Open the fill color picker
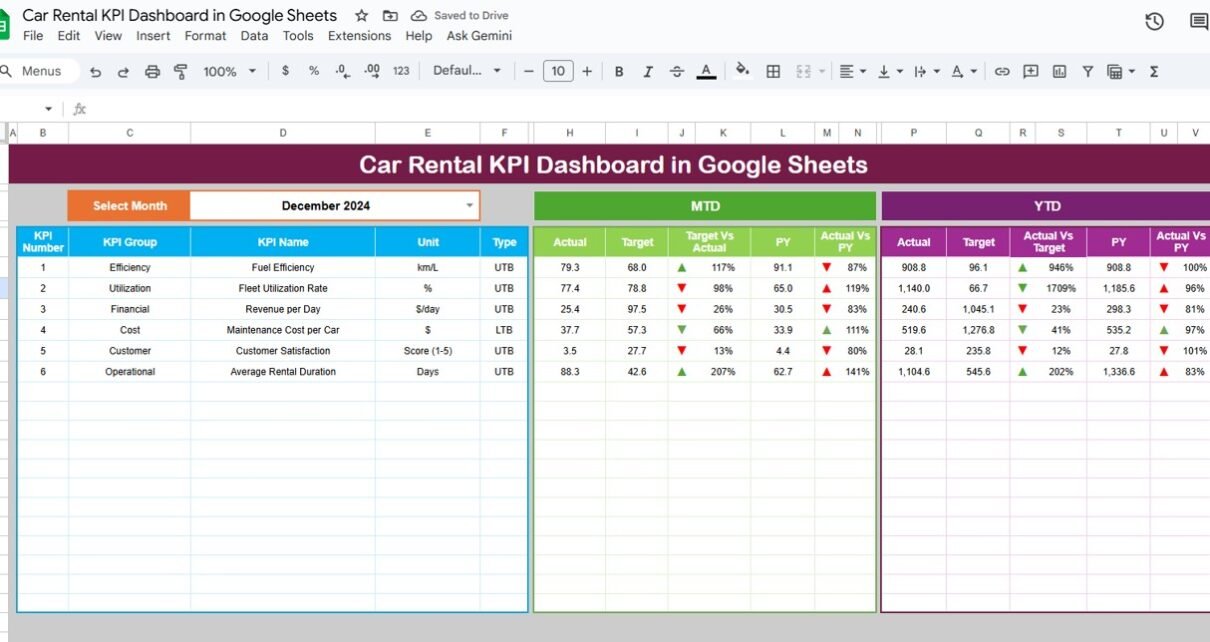The height and width of the screenshot is (642, 1210). tap(742, 71)
